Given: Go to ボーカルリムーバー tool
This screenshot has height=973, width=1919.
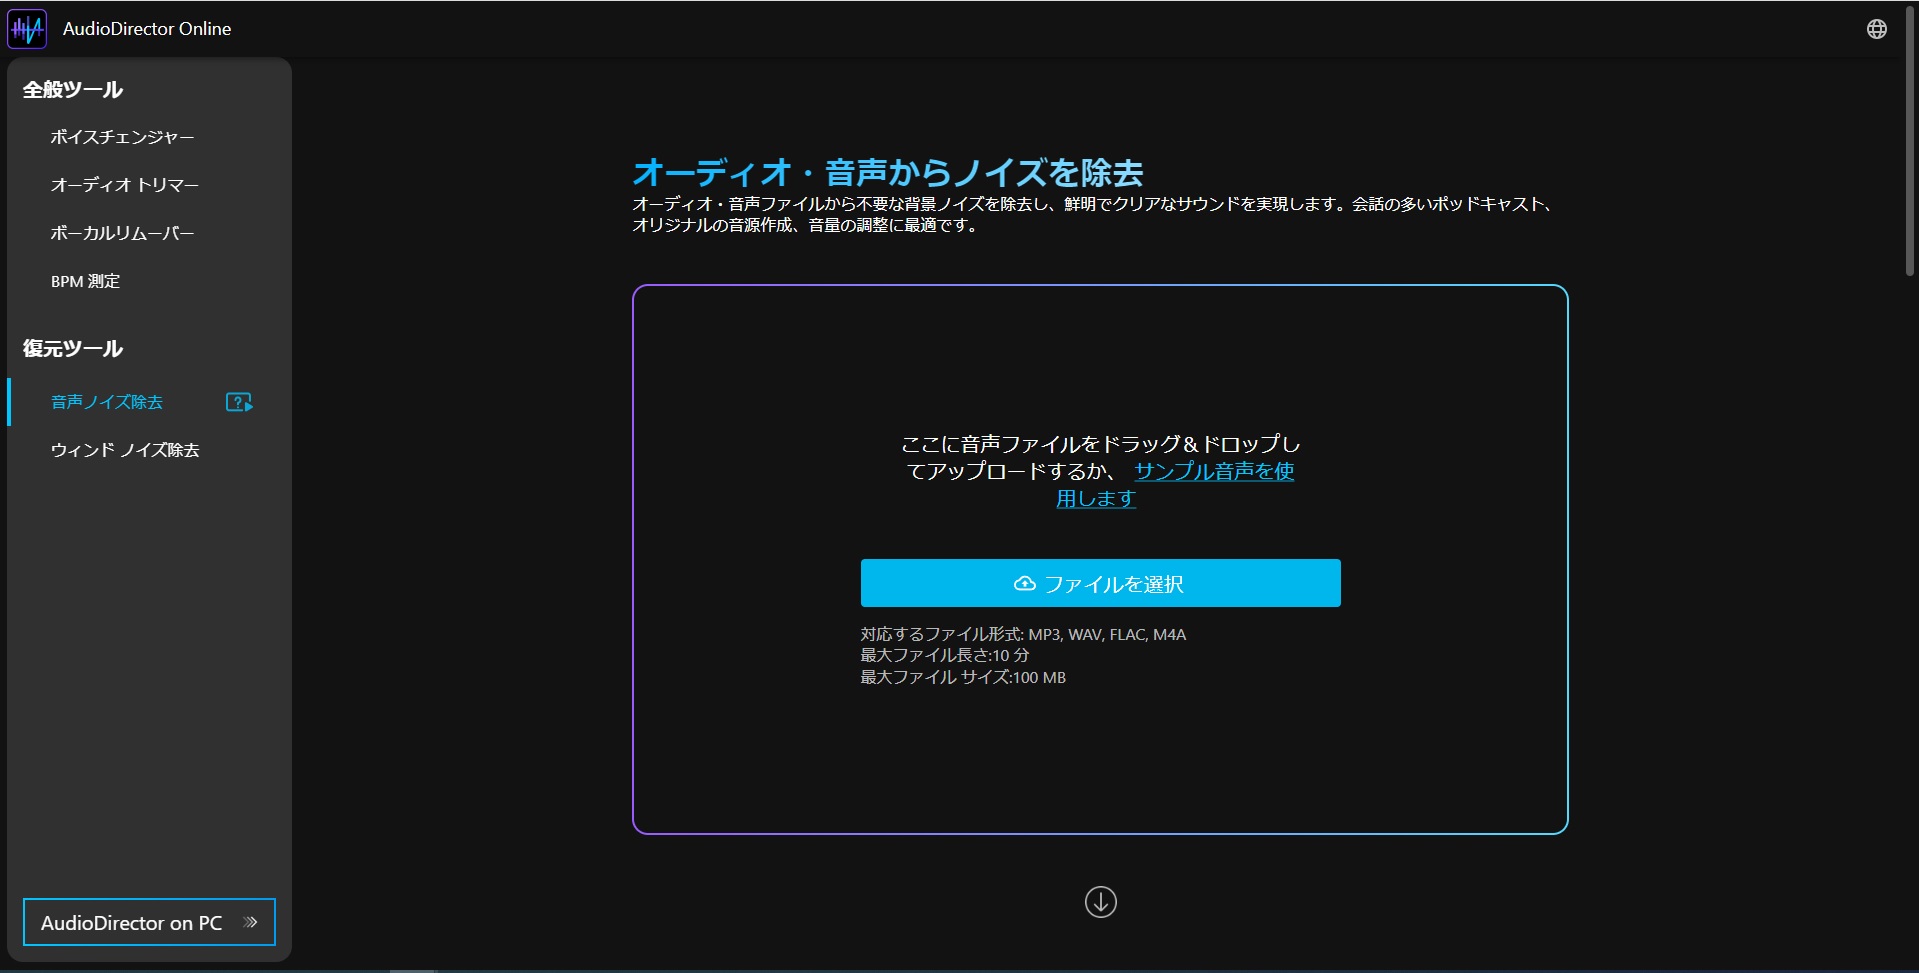Looking at the screenshot, I should click(x=122, y=233).
